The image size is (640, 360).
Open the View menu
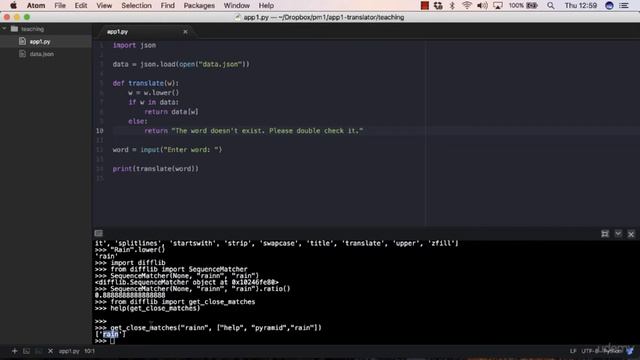pyautogui.click(x=104, y=5)
